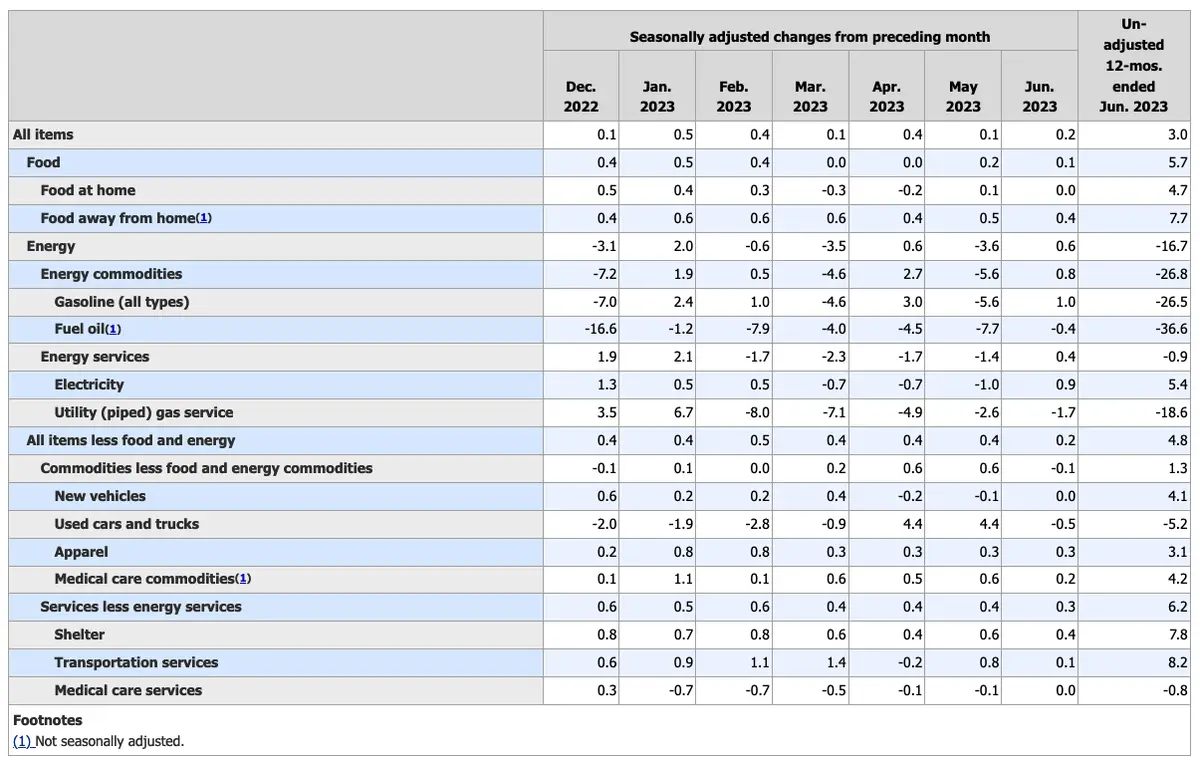
Task: Click the seasonally adjusted changes header
Action: (x=810, y=37)
